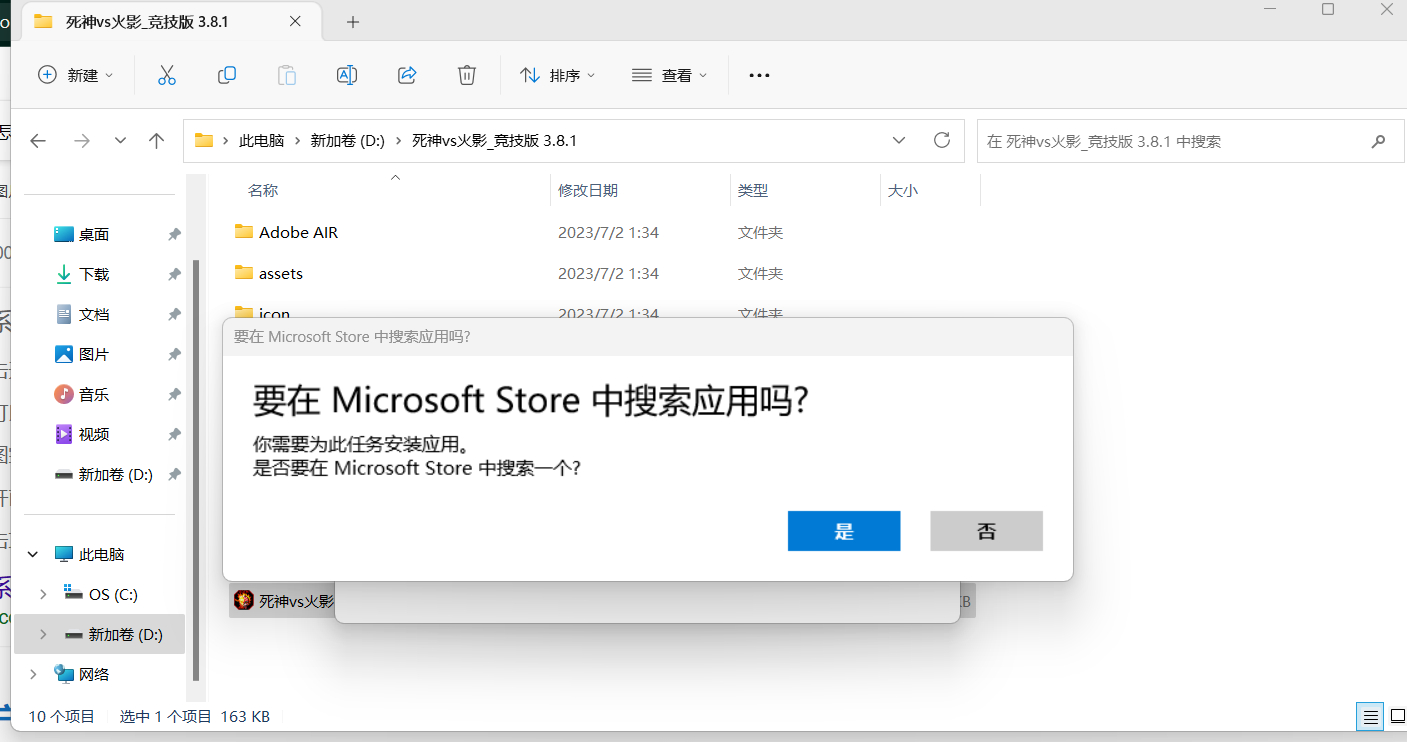Click 否 to decline the store search
The width and height of the screenshot is (1407, 742).
[986, 531]
